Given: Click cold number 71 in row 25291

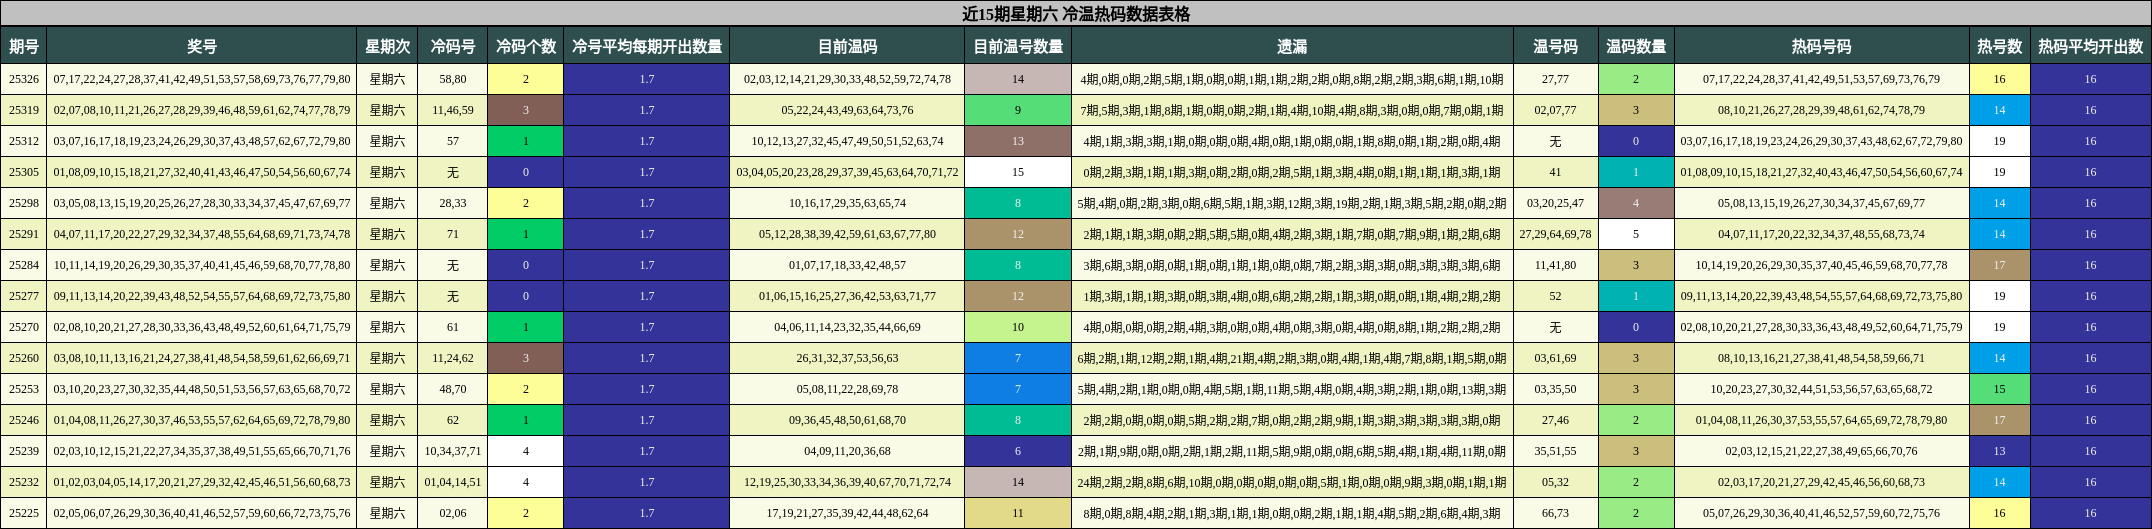Looking at the screenshot, I should (453, 234).
